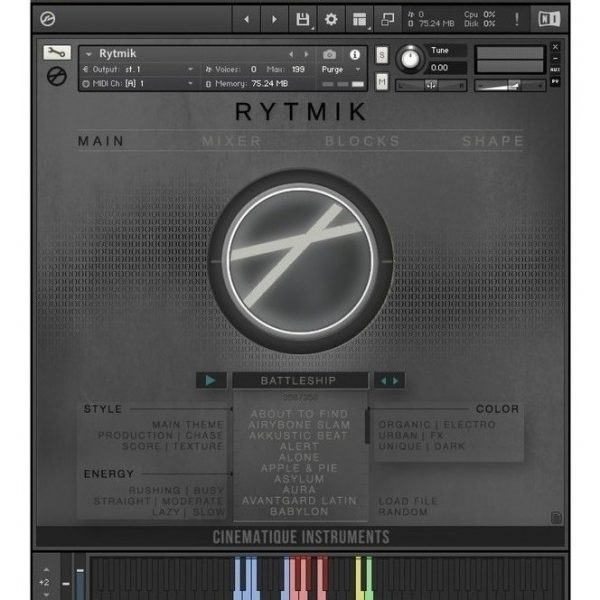Toggle URBAN color filter
600x600 pixels.
point(398,435)
